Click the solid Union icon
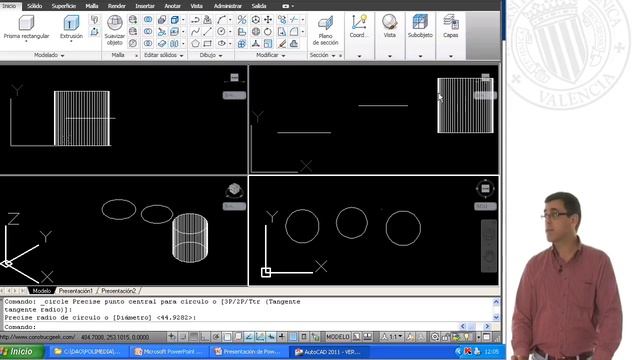 coord(148,20)
